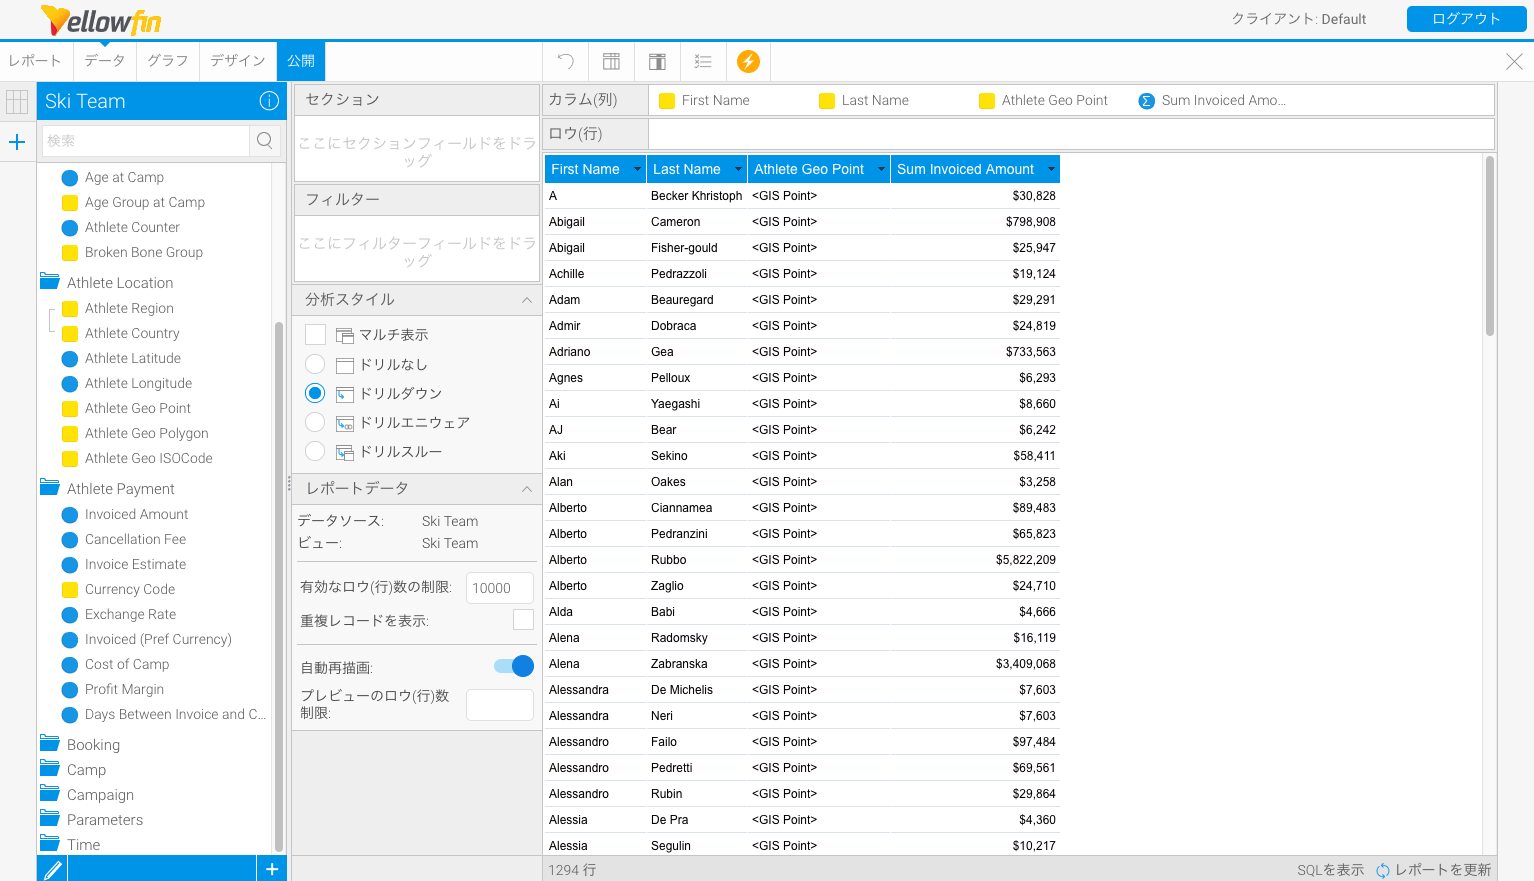Click the Yellowfin logo
Viewport: 1534px width, 881px height.
point(101,20)
